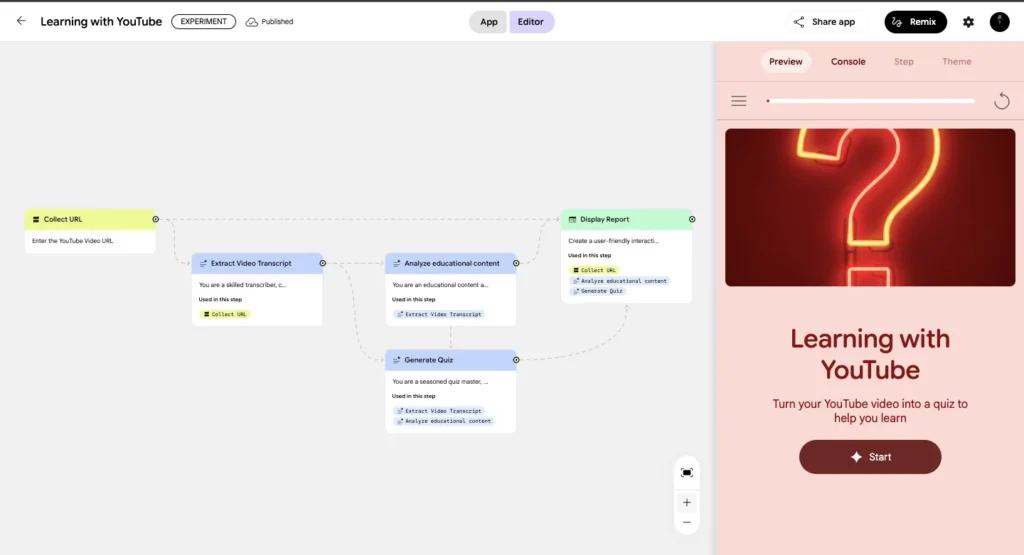
Task: Click the Share app icon
Action: (799, 22)
